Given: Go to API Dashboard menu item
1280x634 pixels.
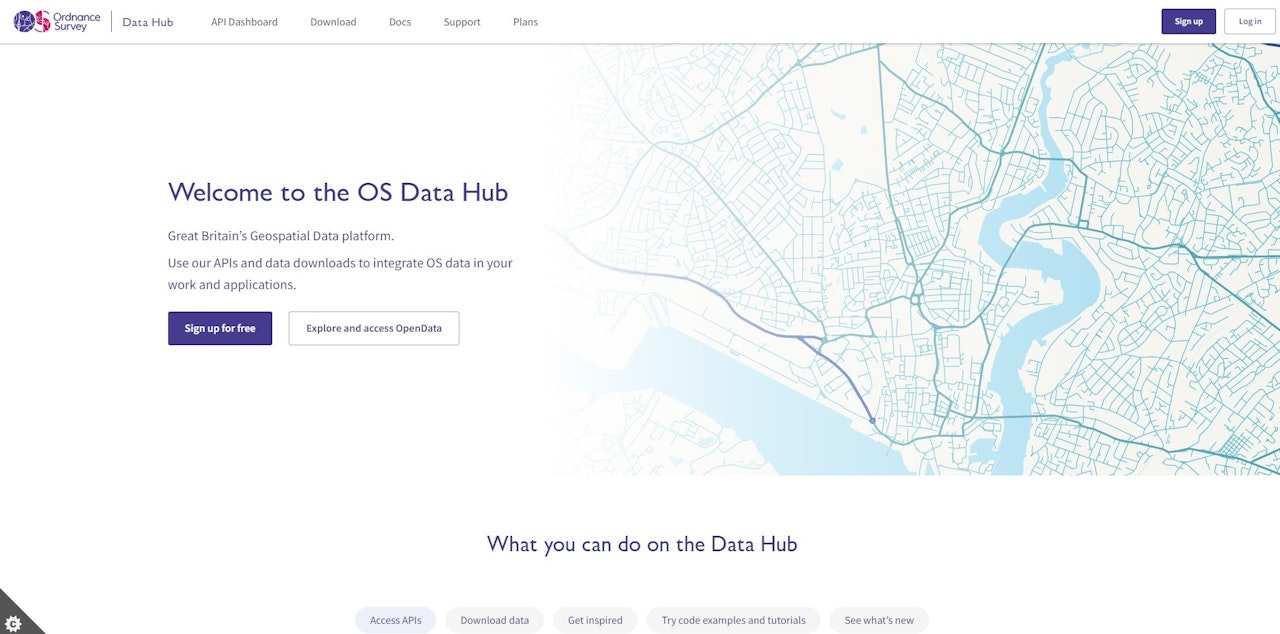Looking at the screenshot, I should tap(244, 22).
